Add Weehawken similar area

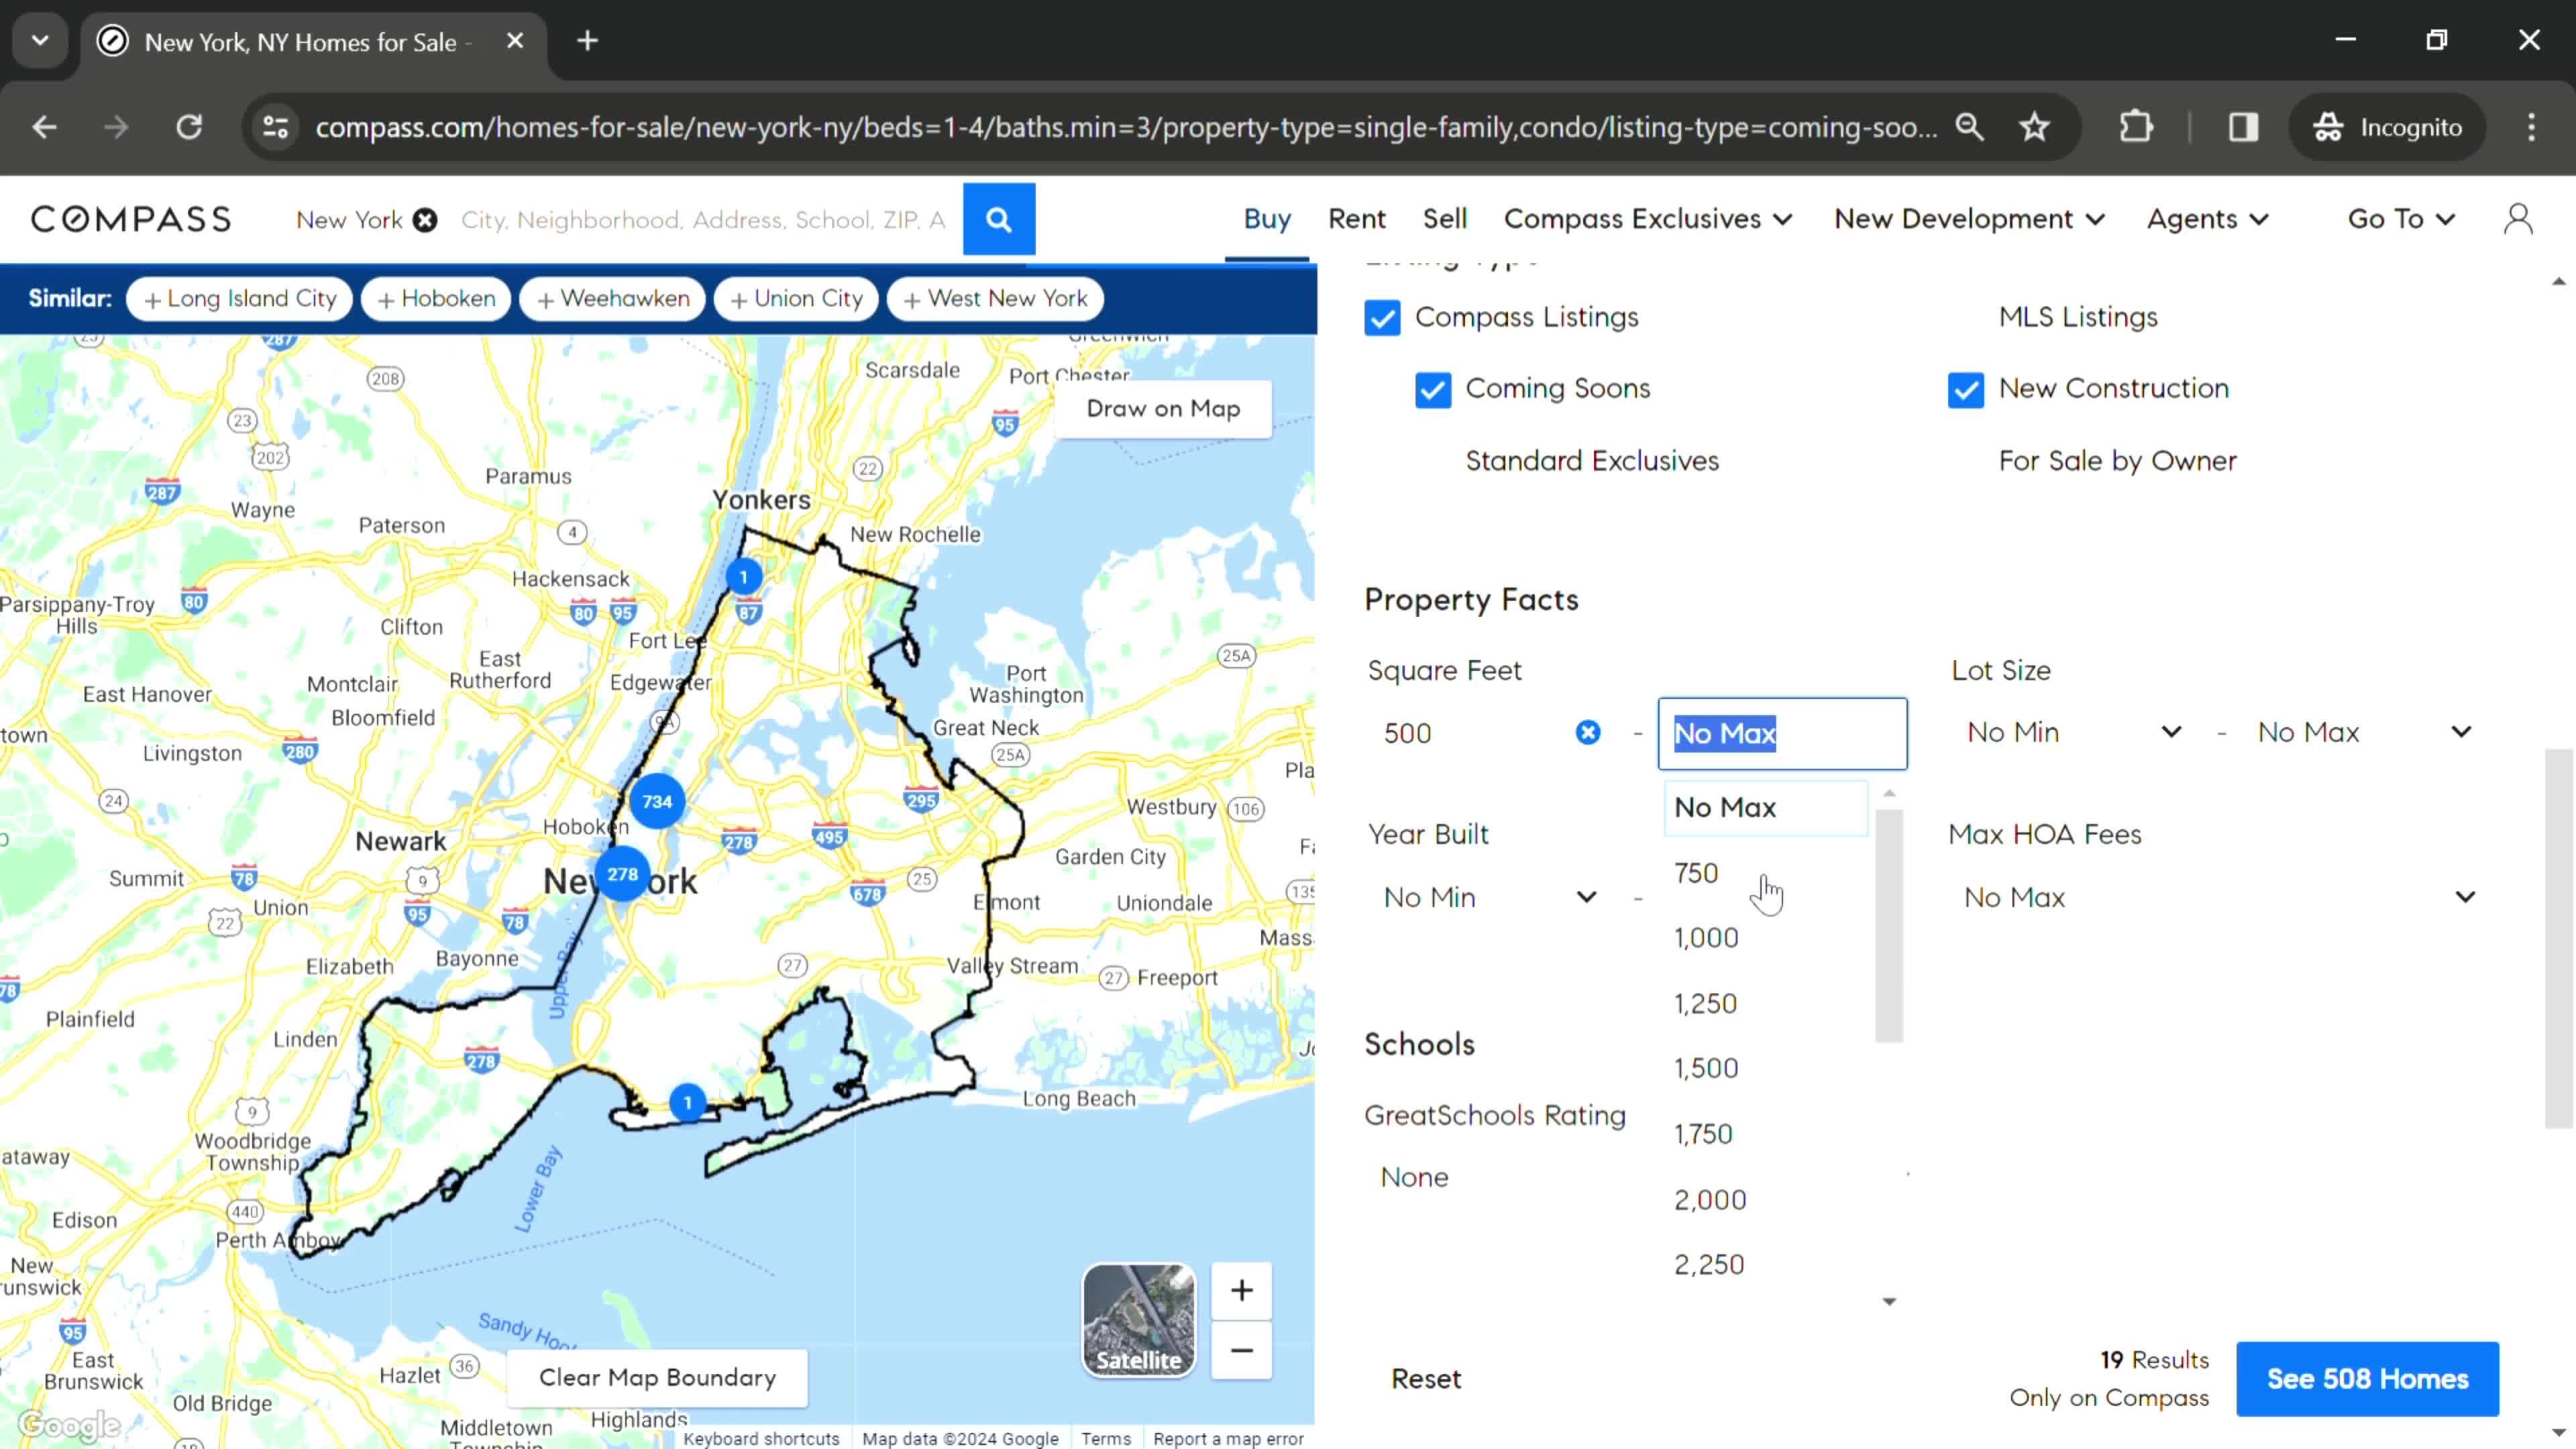tap(612, 299)
